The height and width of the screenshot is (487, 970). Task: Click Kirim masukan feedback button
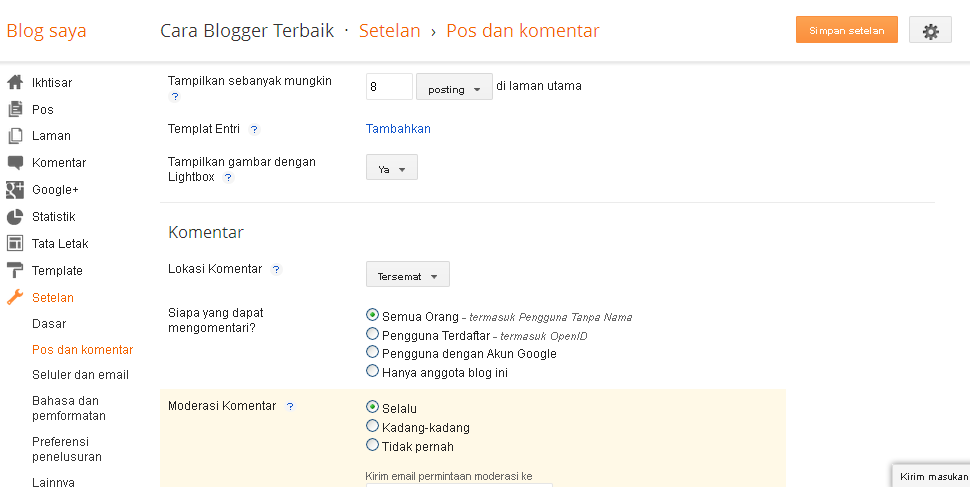931,476
